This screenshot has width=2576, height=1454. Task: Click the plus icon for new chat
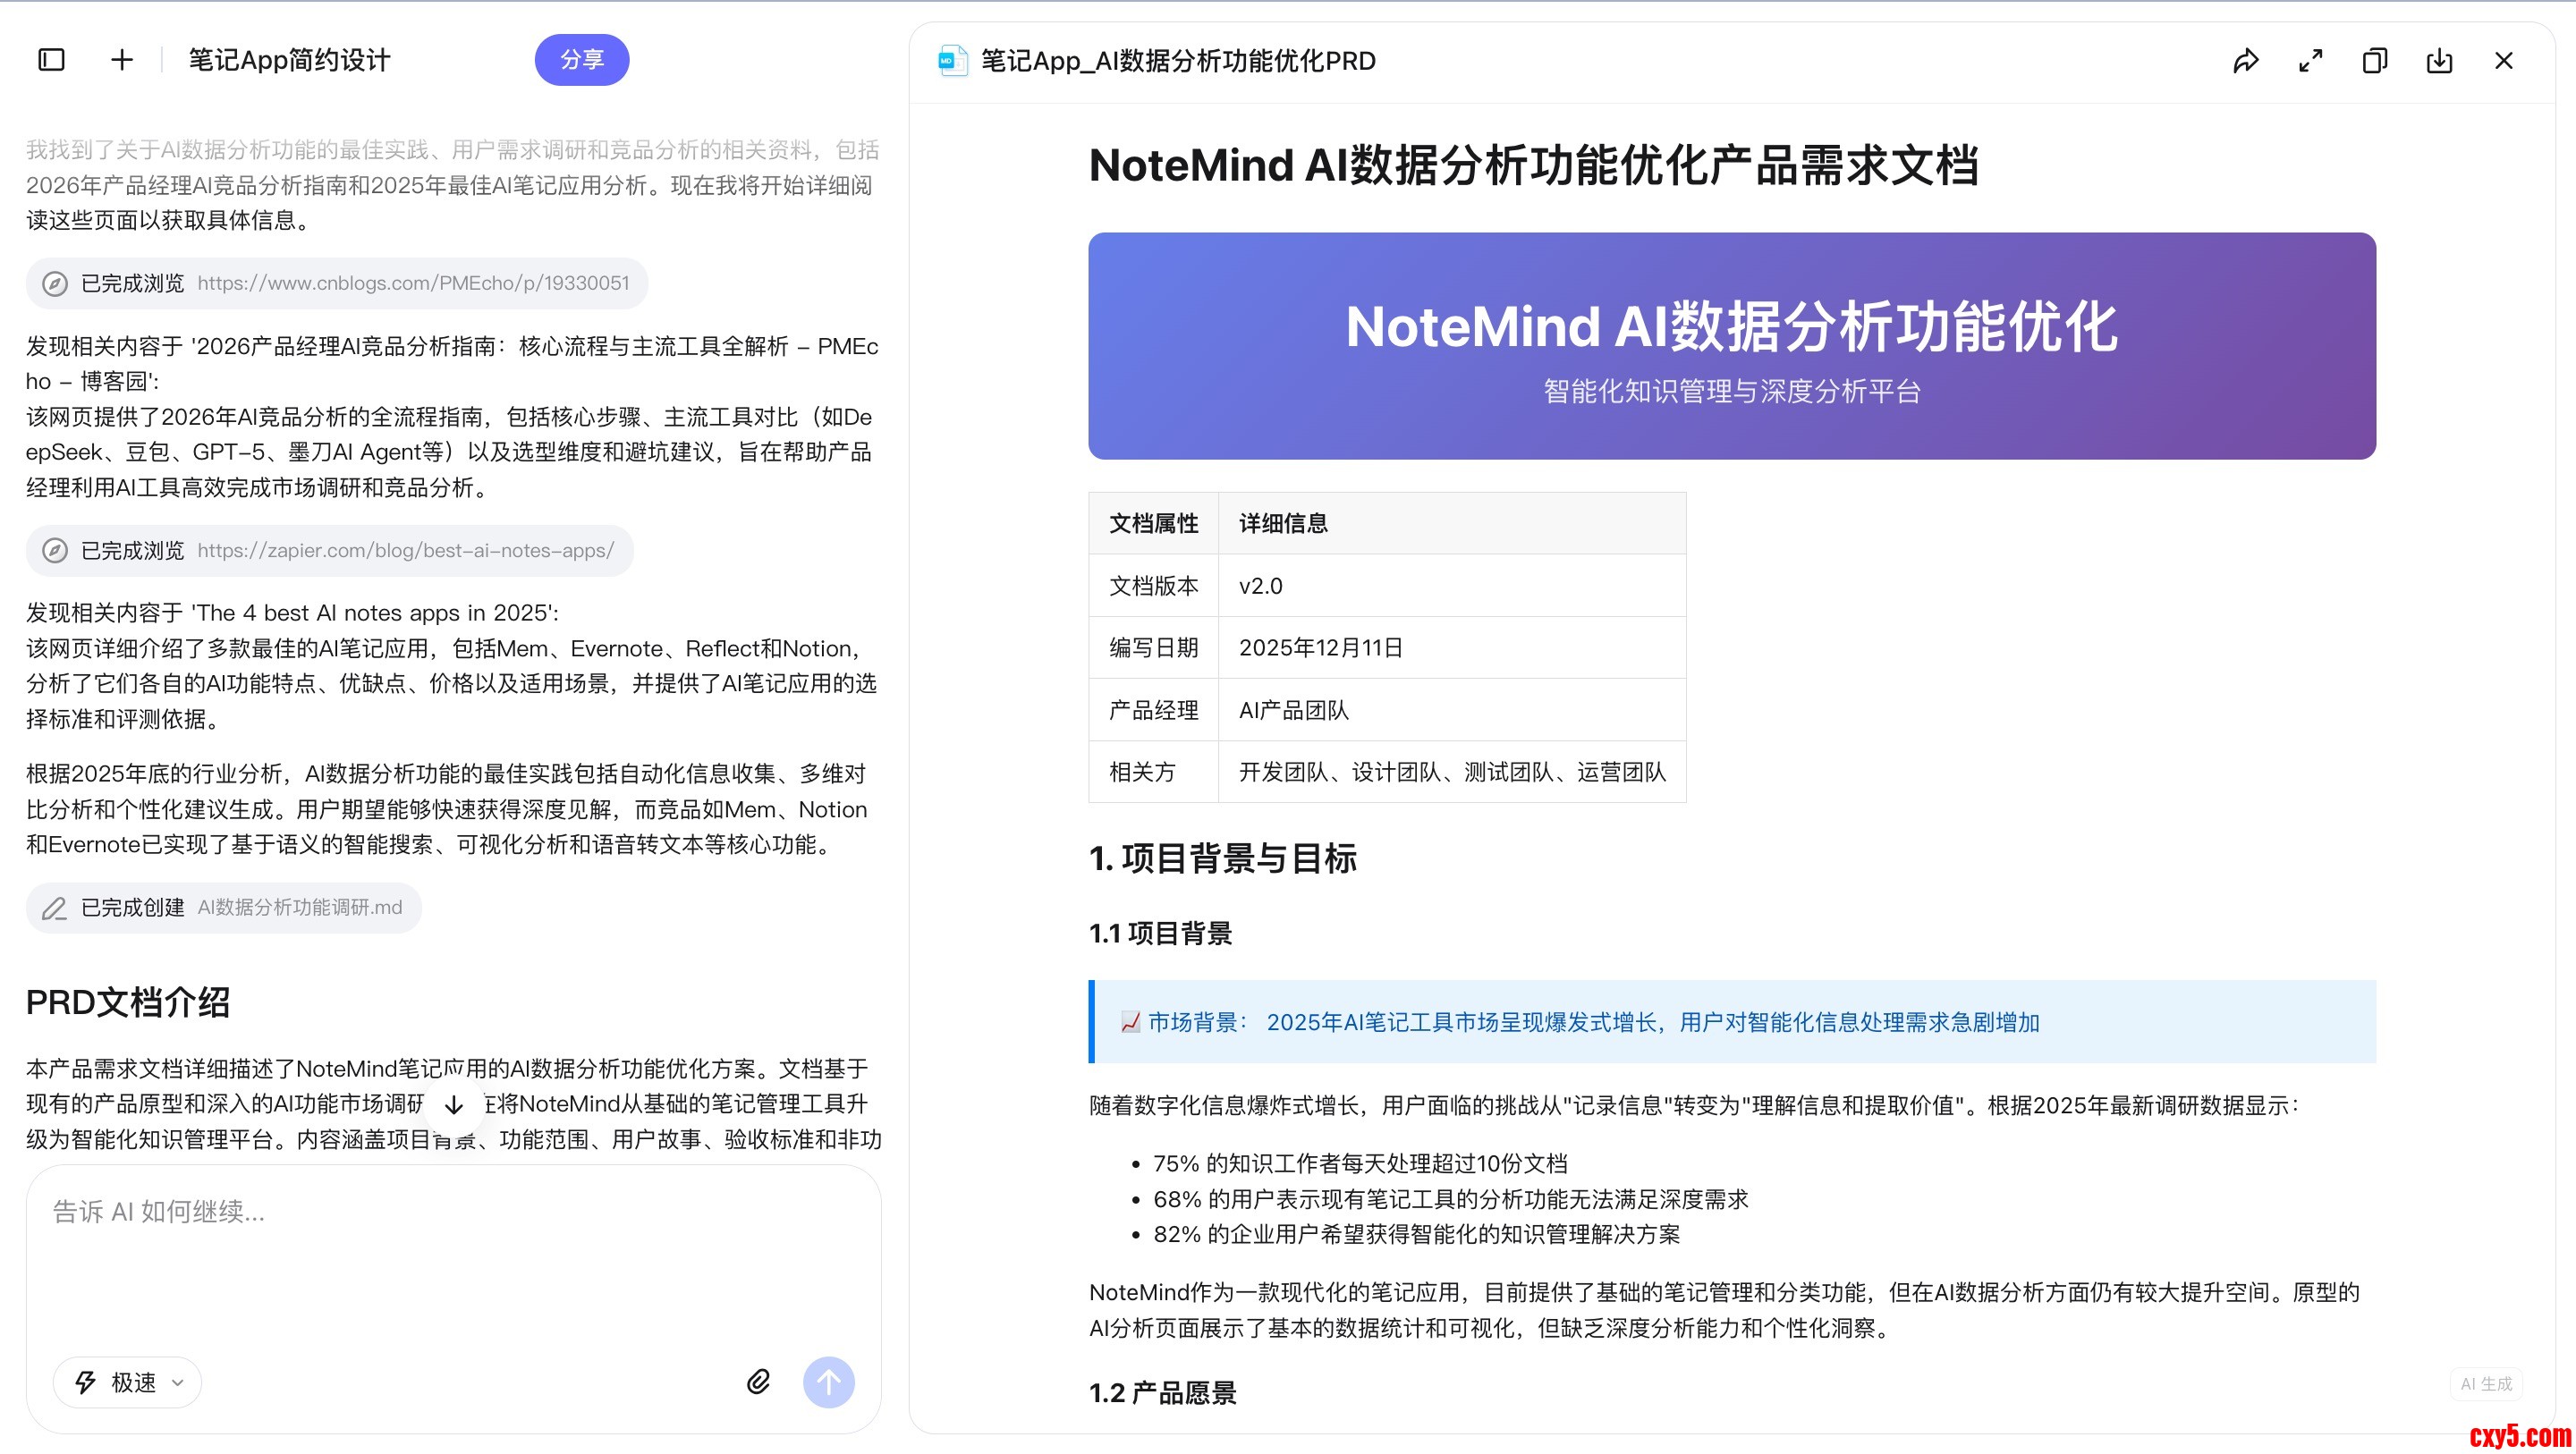coord(121,60)
